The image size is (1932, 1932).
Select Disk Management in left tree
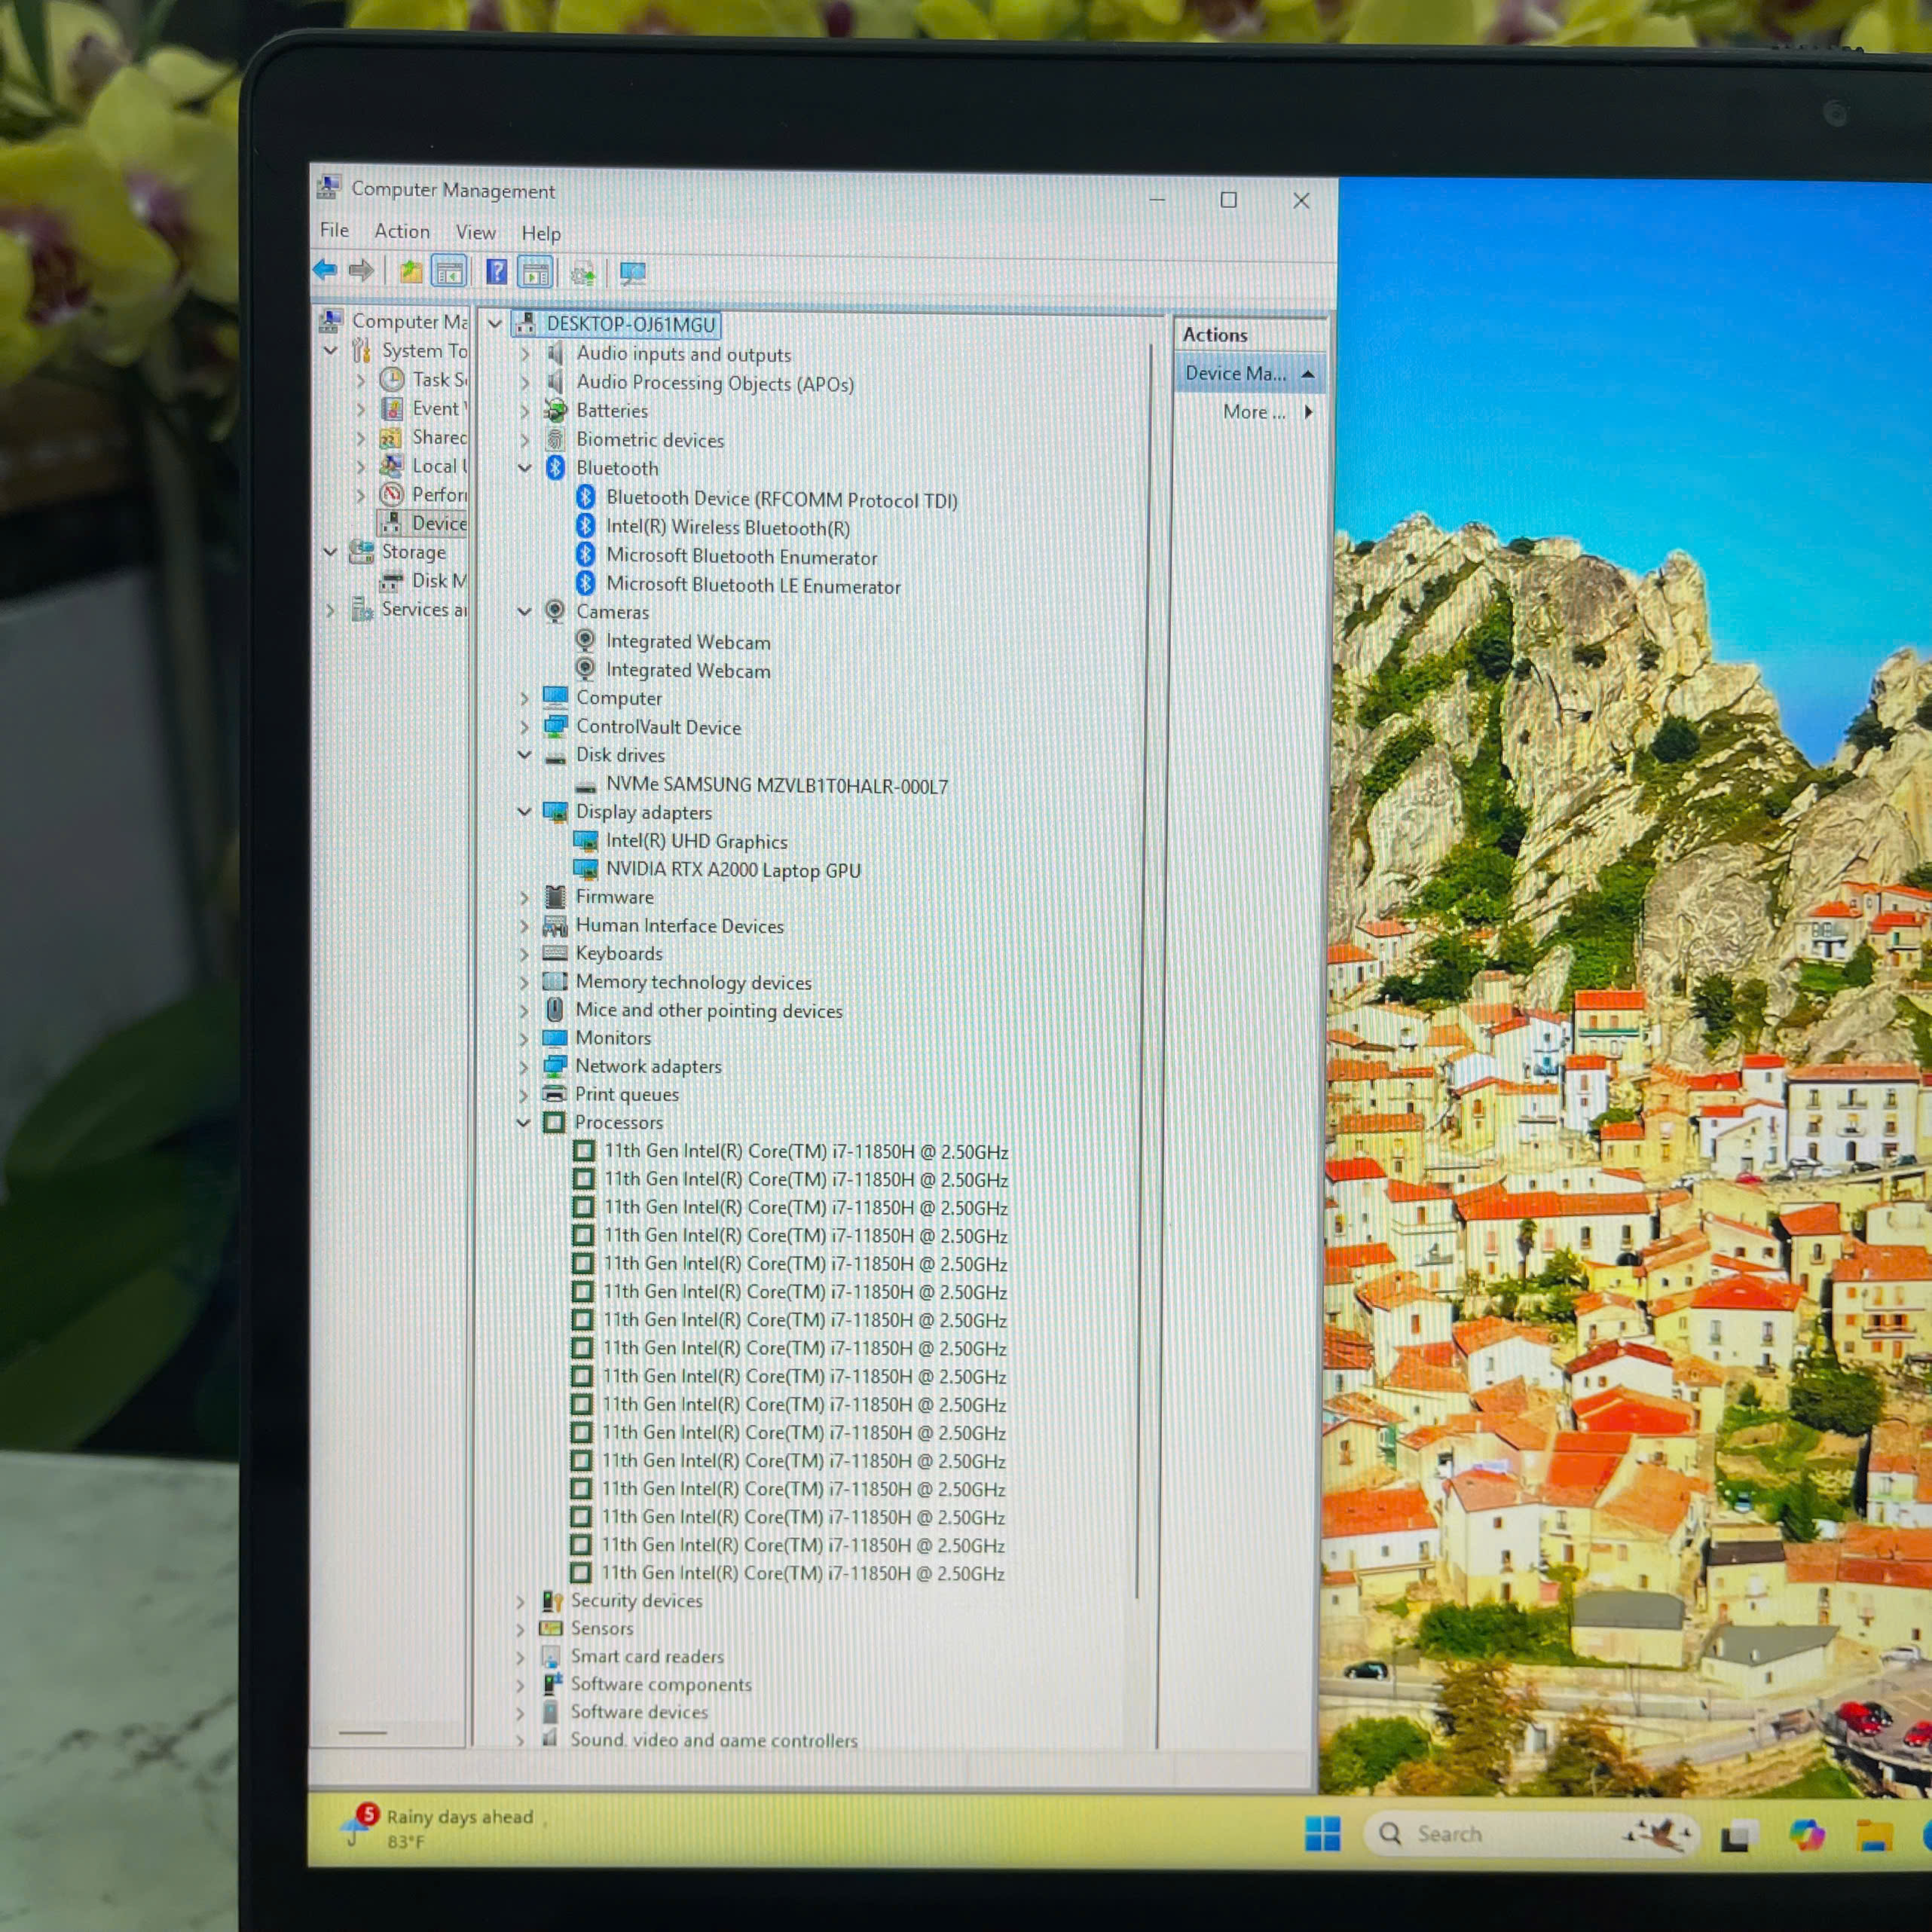437,581
